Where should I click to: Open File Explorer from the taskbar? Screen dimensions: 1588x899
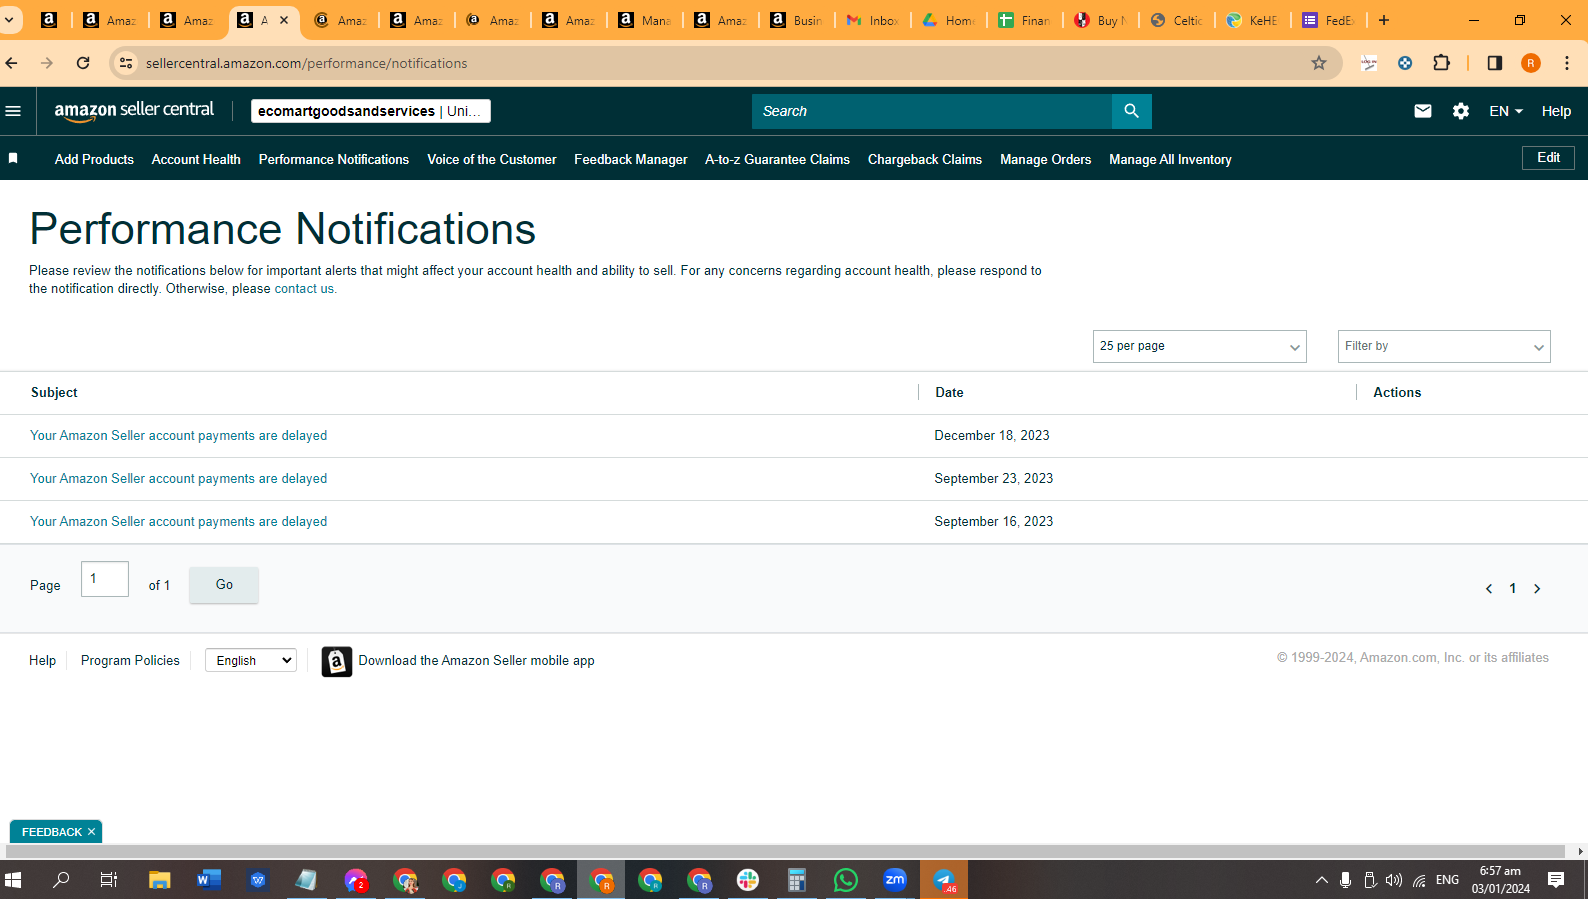tap(160, 880)
